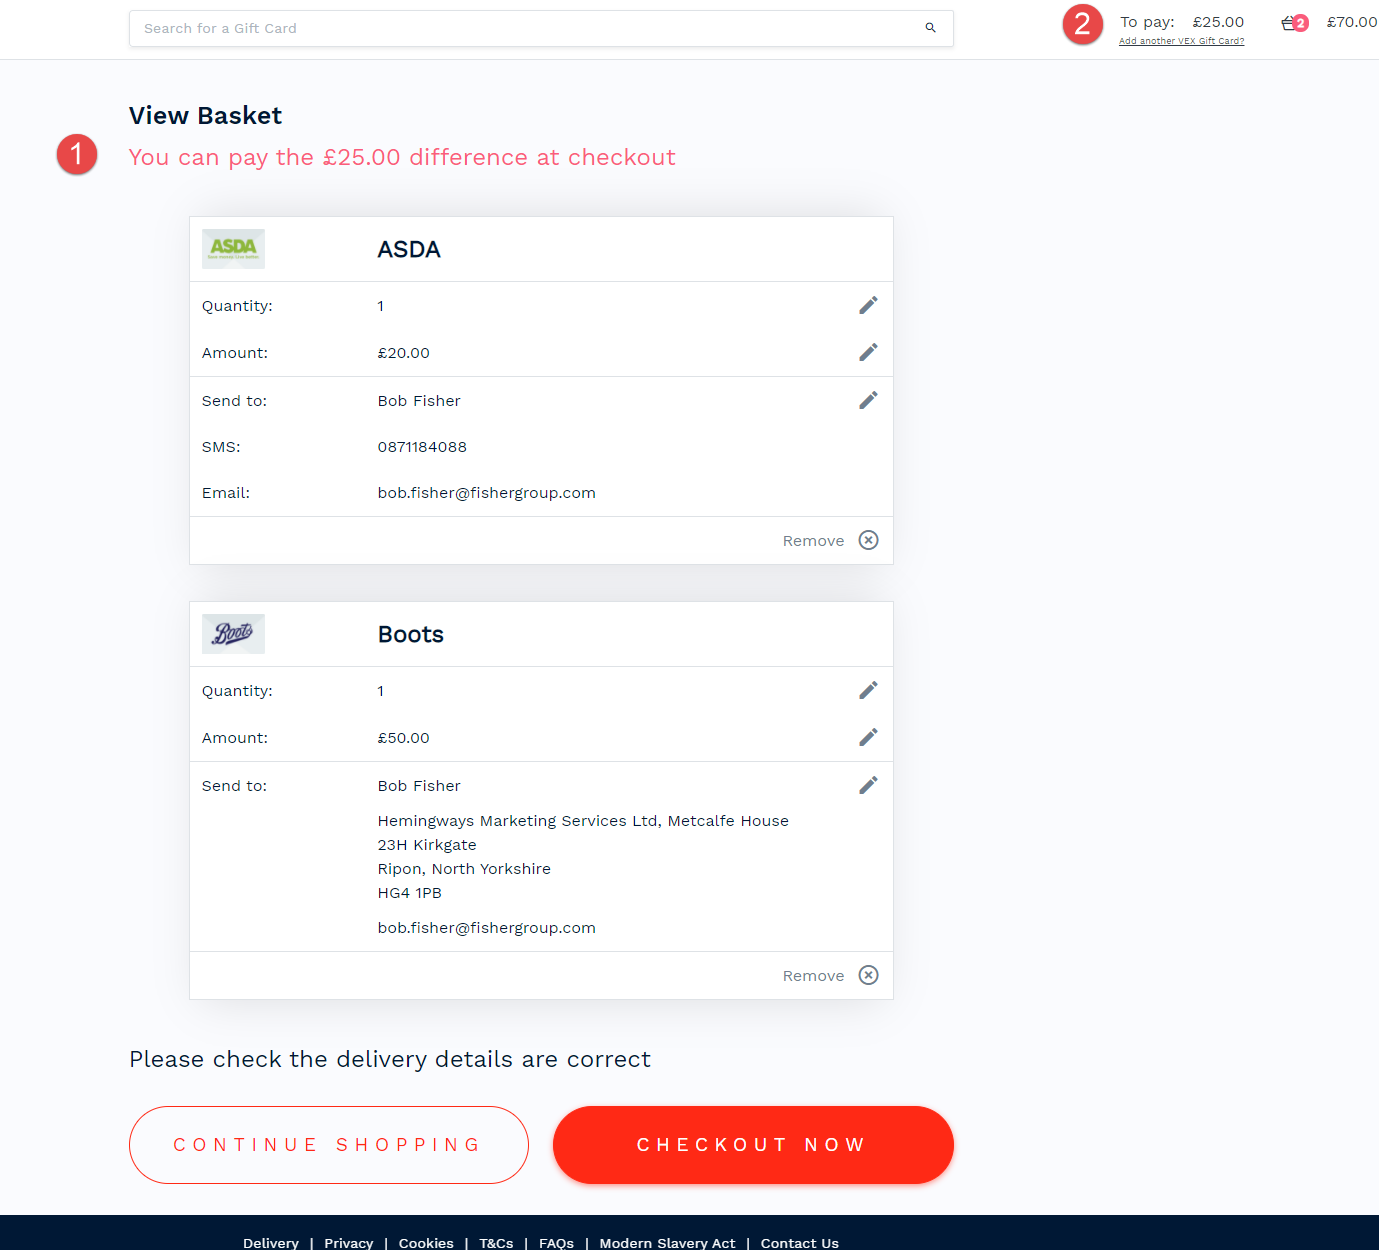
Task: Edit Boots delivery address details
Action: [x=868, y=785]
